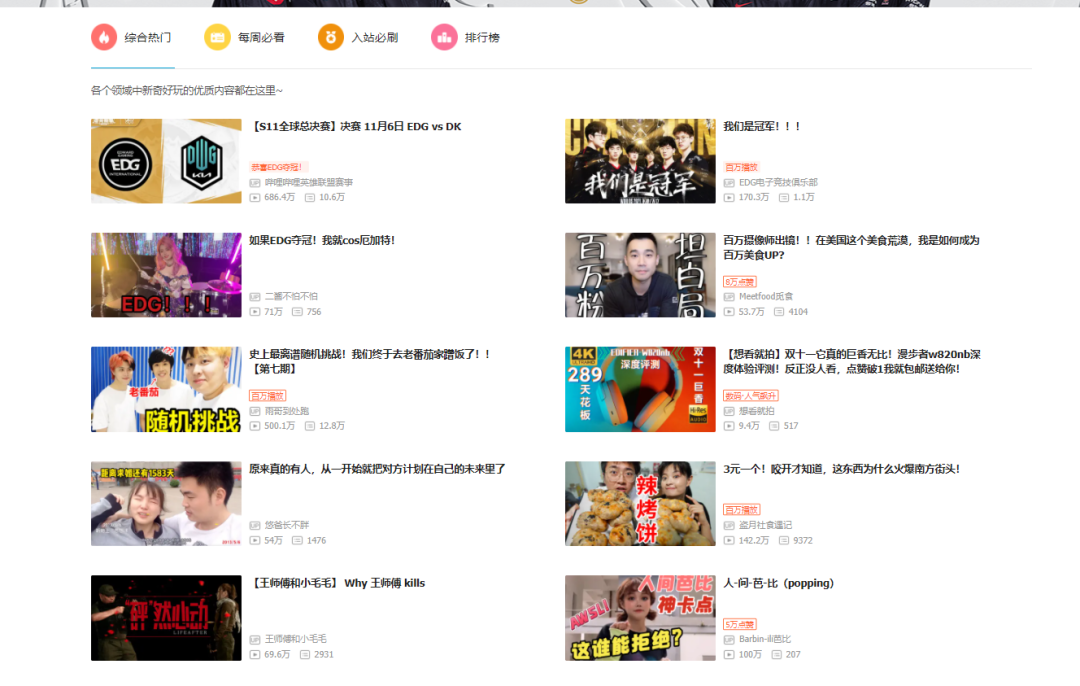
Task: Open the video titled 我们是冠军！！！
Action: click(762, 127)
